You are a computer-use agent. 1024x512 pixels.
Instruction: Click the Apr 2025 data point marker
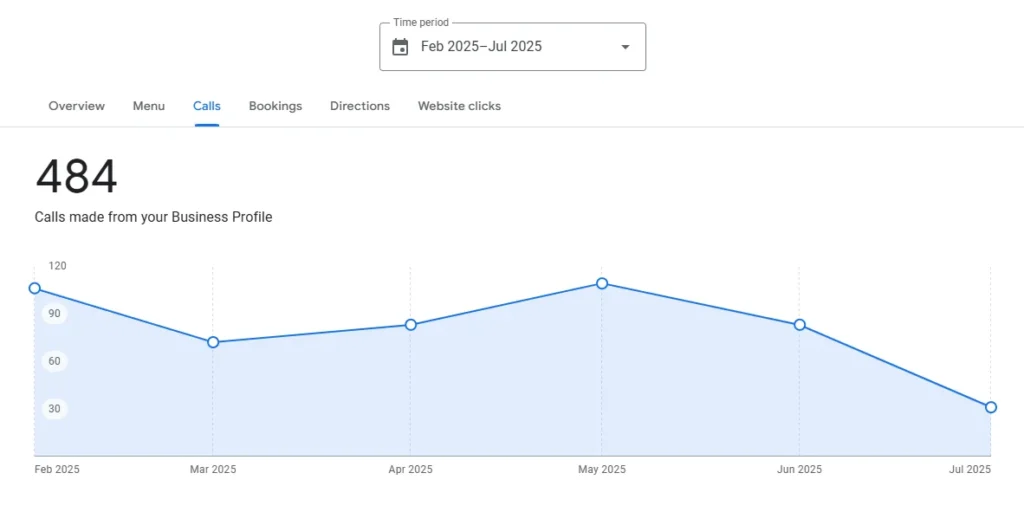point(411,324)
